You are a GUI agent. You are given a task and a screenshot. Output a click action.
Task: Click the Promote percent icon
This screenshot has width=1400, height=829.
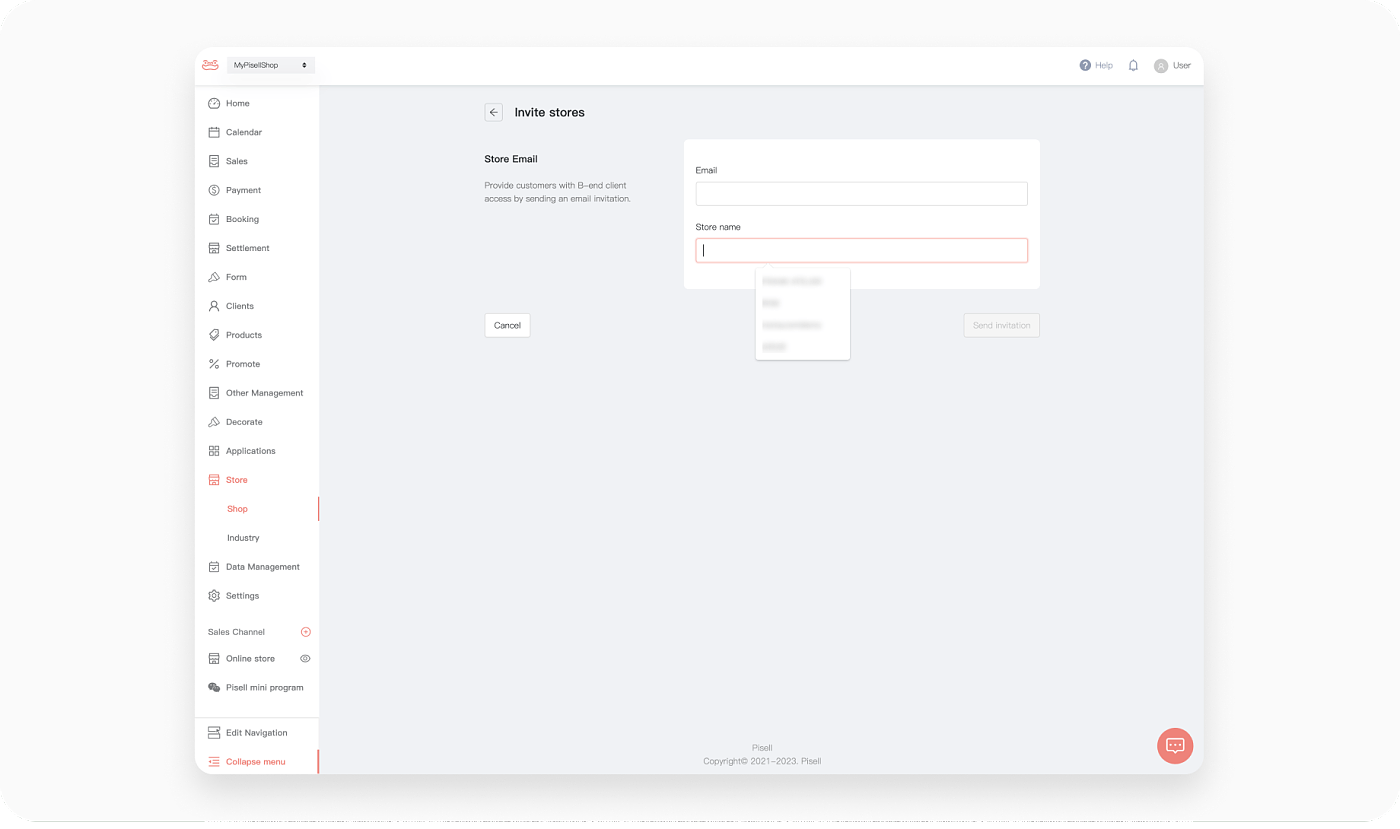(x=214, y=364)
